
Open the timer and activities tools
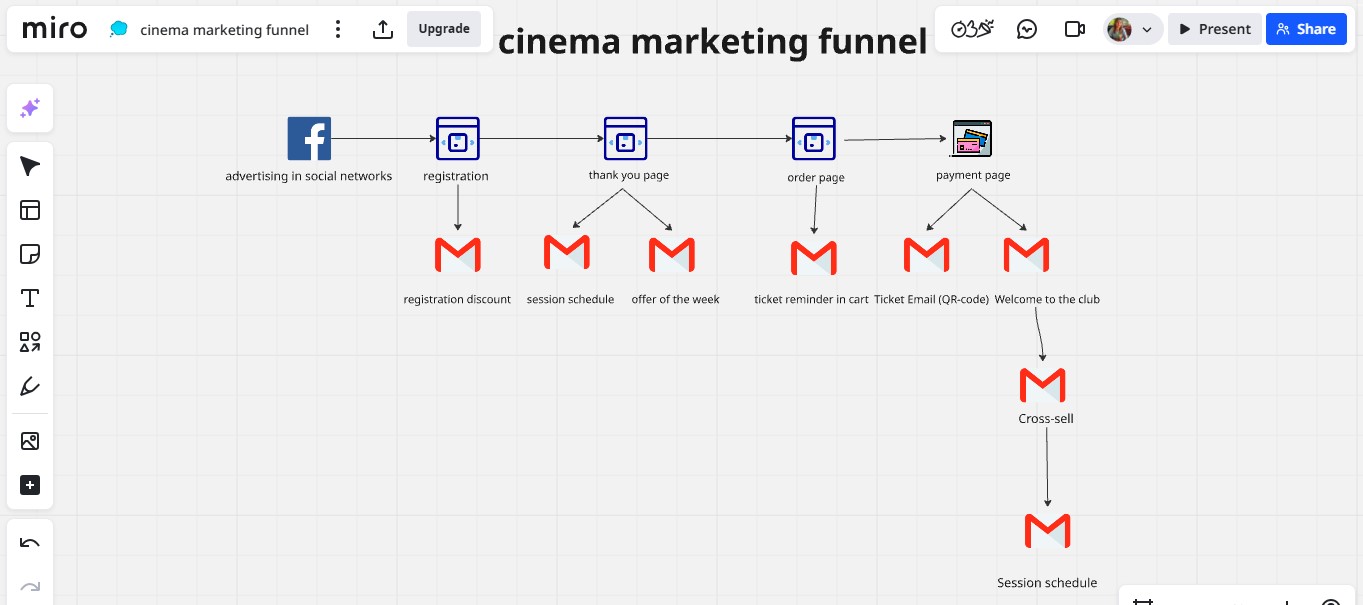[x=972, y=29]
